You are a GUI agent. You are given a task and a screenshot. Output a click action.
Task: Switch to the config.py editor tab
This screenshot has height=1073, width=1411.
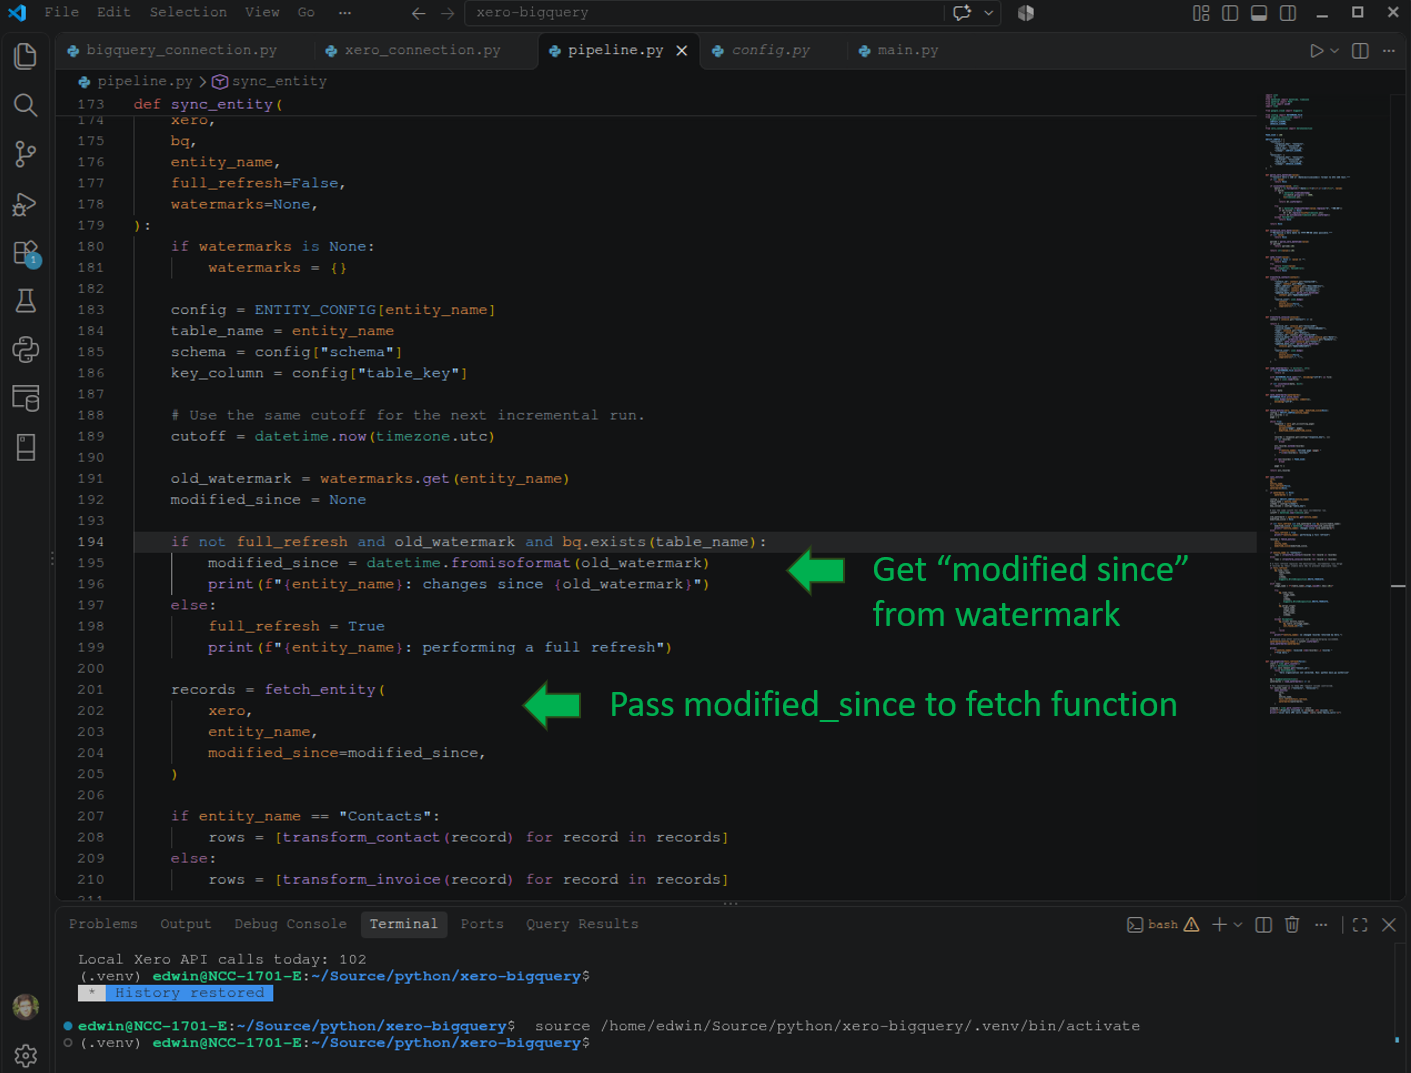[771, 50]
